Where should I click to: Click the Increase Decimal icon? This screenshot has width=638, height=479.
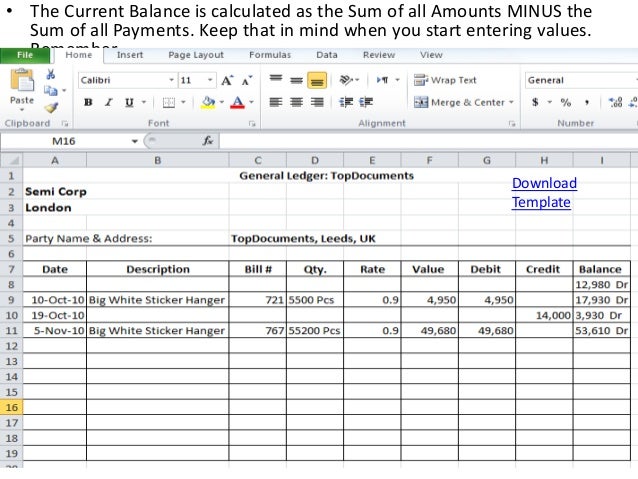615,102
